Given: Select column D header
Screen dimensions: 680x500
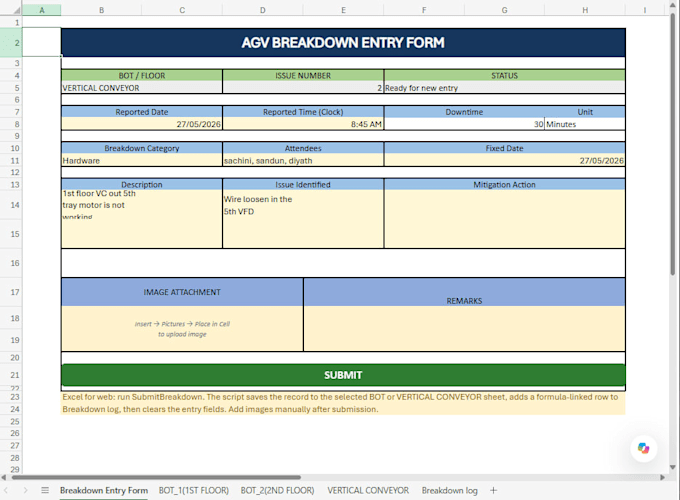Looking at the screenshot, I should (x=262, y=10).
